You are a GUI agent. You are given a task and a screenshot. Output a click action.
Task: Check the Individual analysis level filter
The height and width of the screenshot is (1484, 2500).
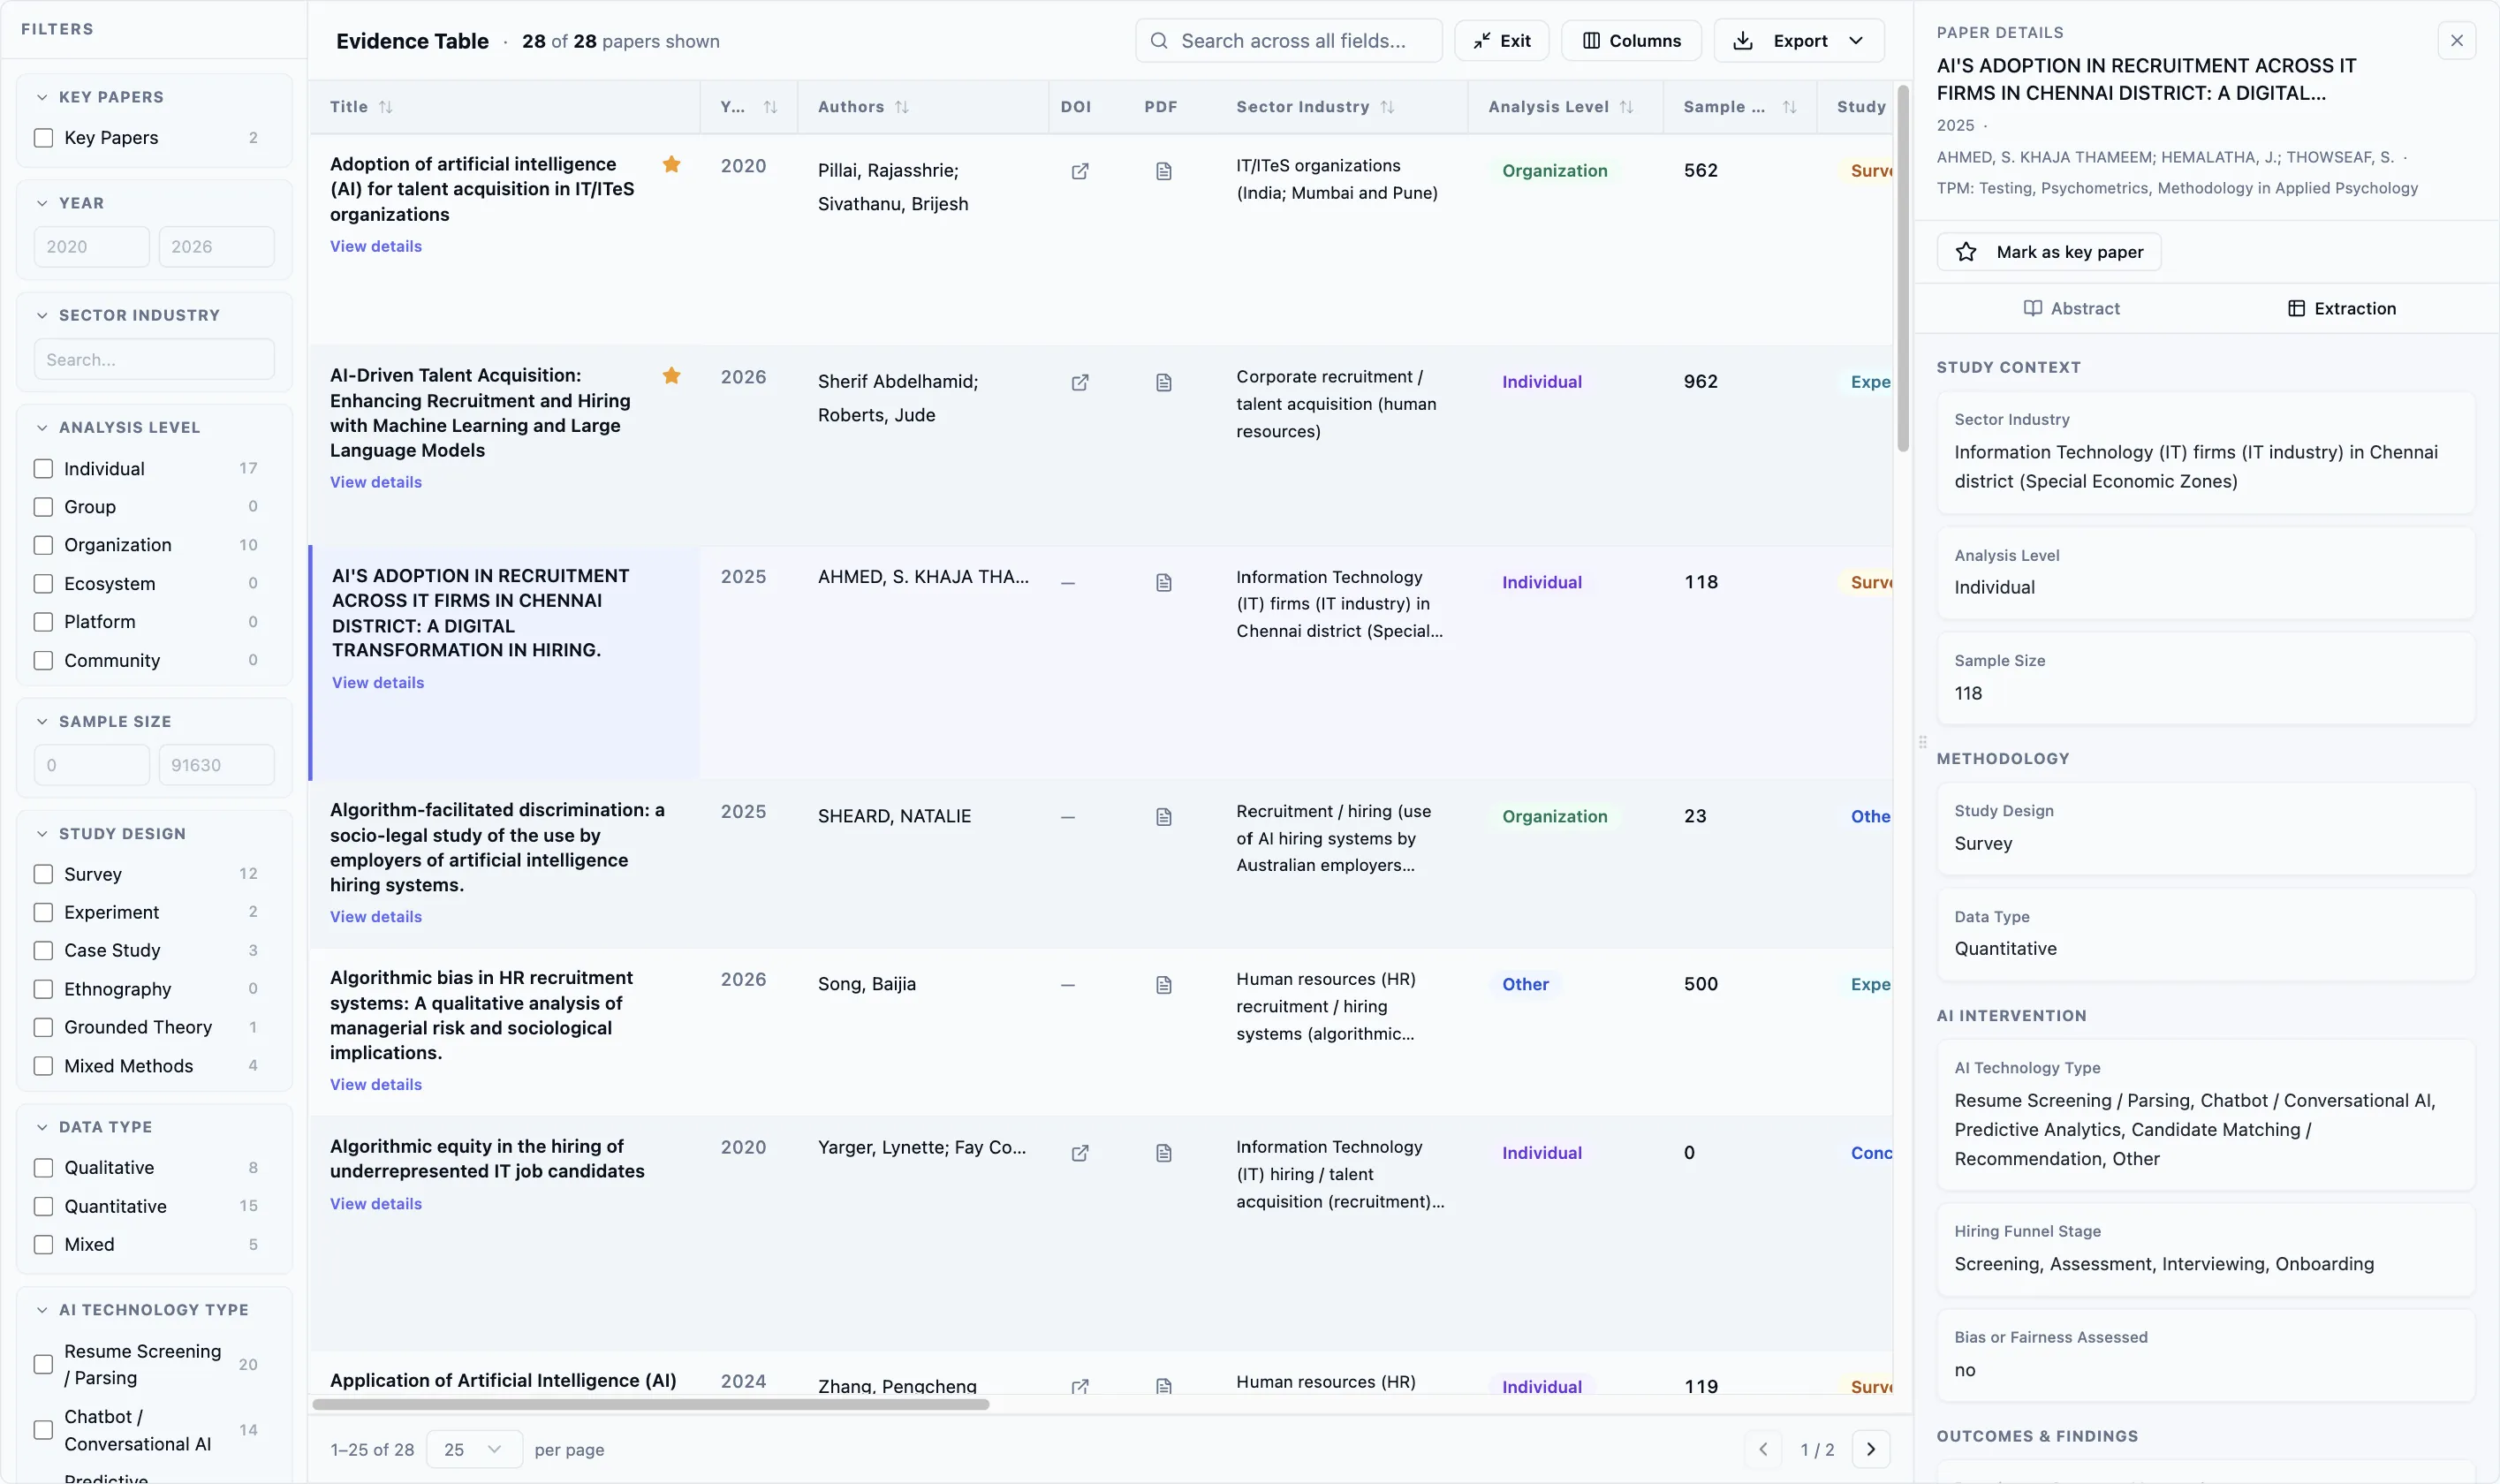pos(43,469)
